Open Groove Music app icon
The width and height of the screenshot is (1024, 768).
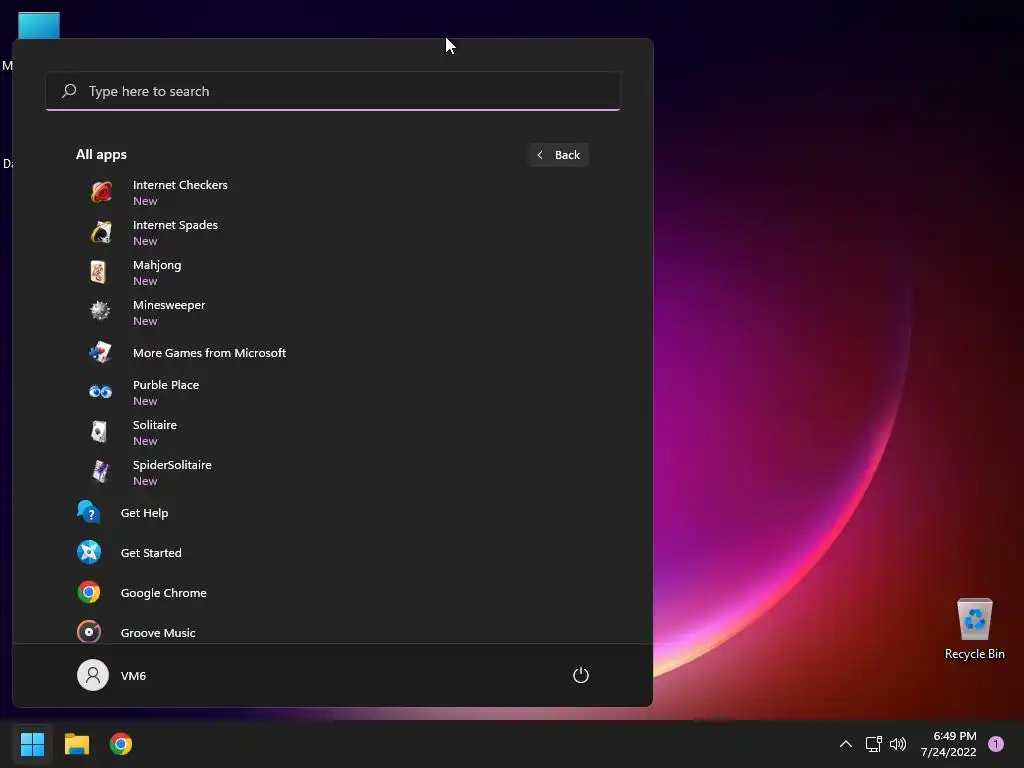pyautogui.click(x=89, y=632)
